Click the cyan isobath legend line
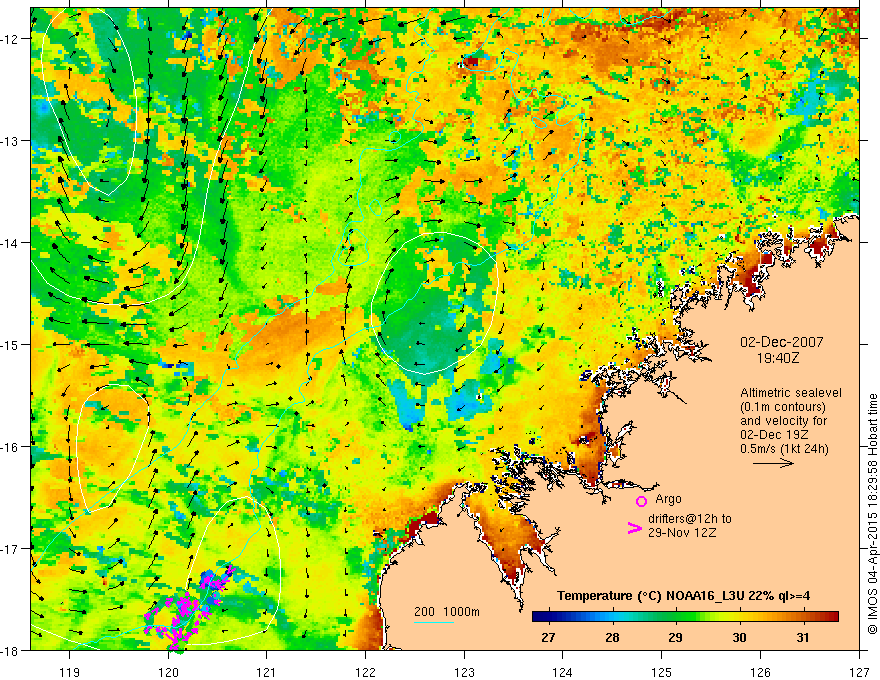880x680 pixels. tap(433, 622)
